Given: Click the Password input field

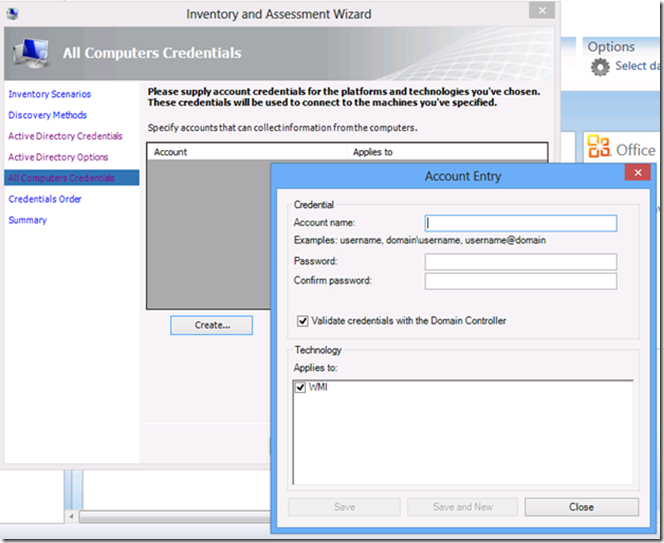Looking at the screenshot, I should pyautogui.click(x=521, y=262).
